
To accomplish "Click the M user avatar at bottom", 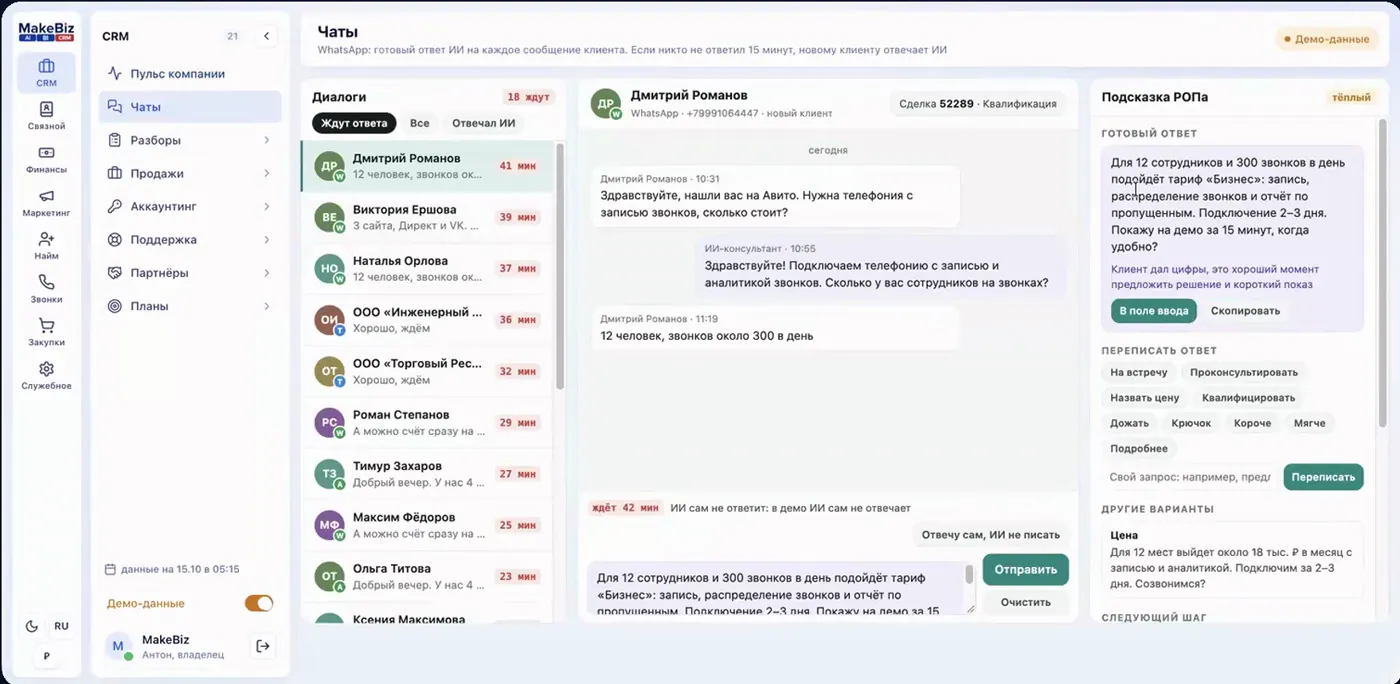I will (x=118, y=647).
